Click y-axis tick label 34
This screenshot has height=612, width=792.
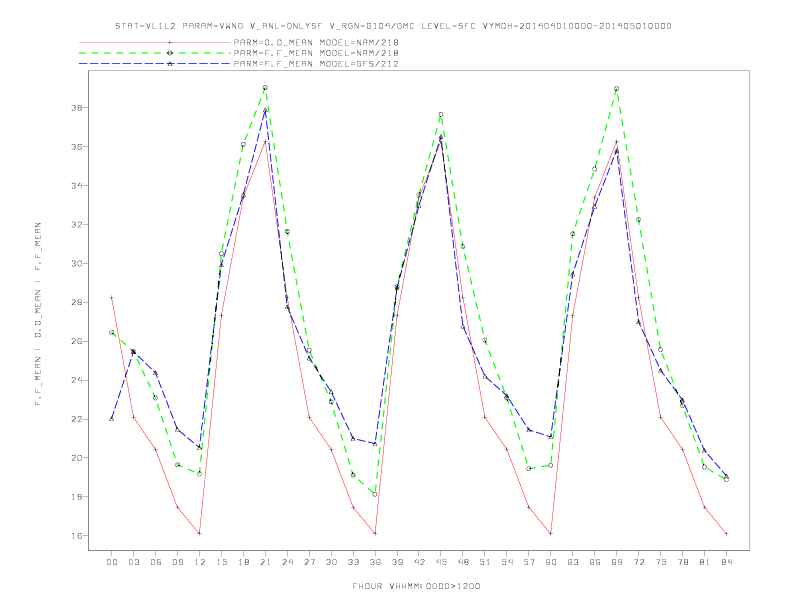tap(76, 186)
